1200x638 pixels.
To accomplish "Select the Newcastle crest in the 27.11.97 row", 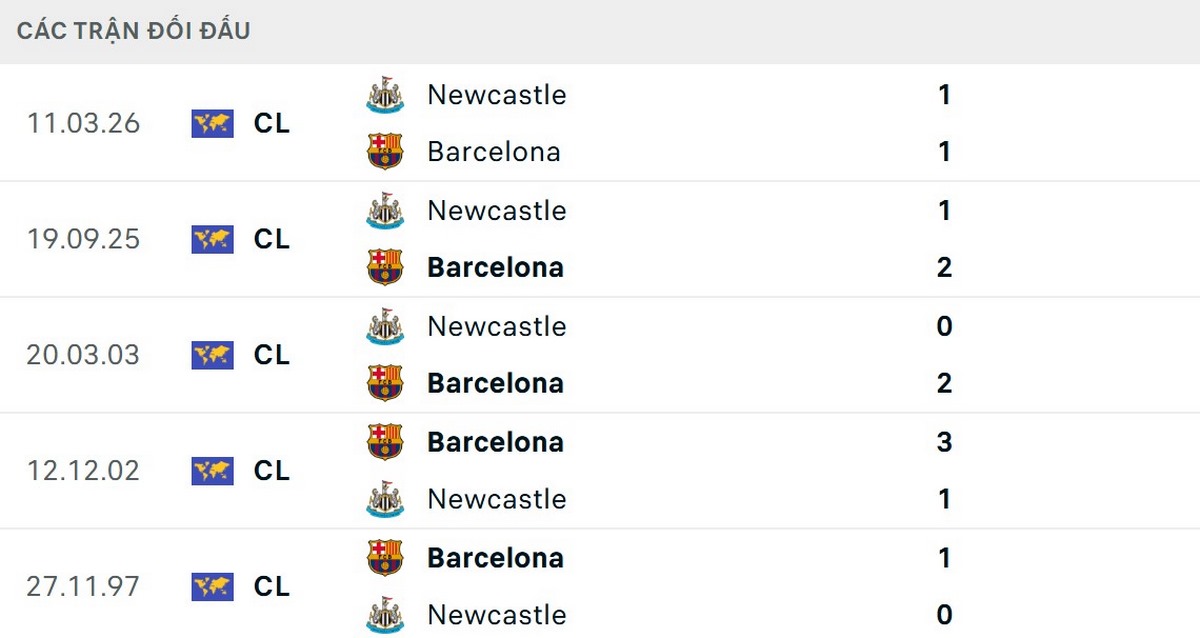I will point(385,614).
